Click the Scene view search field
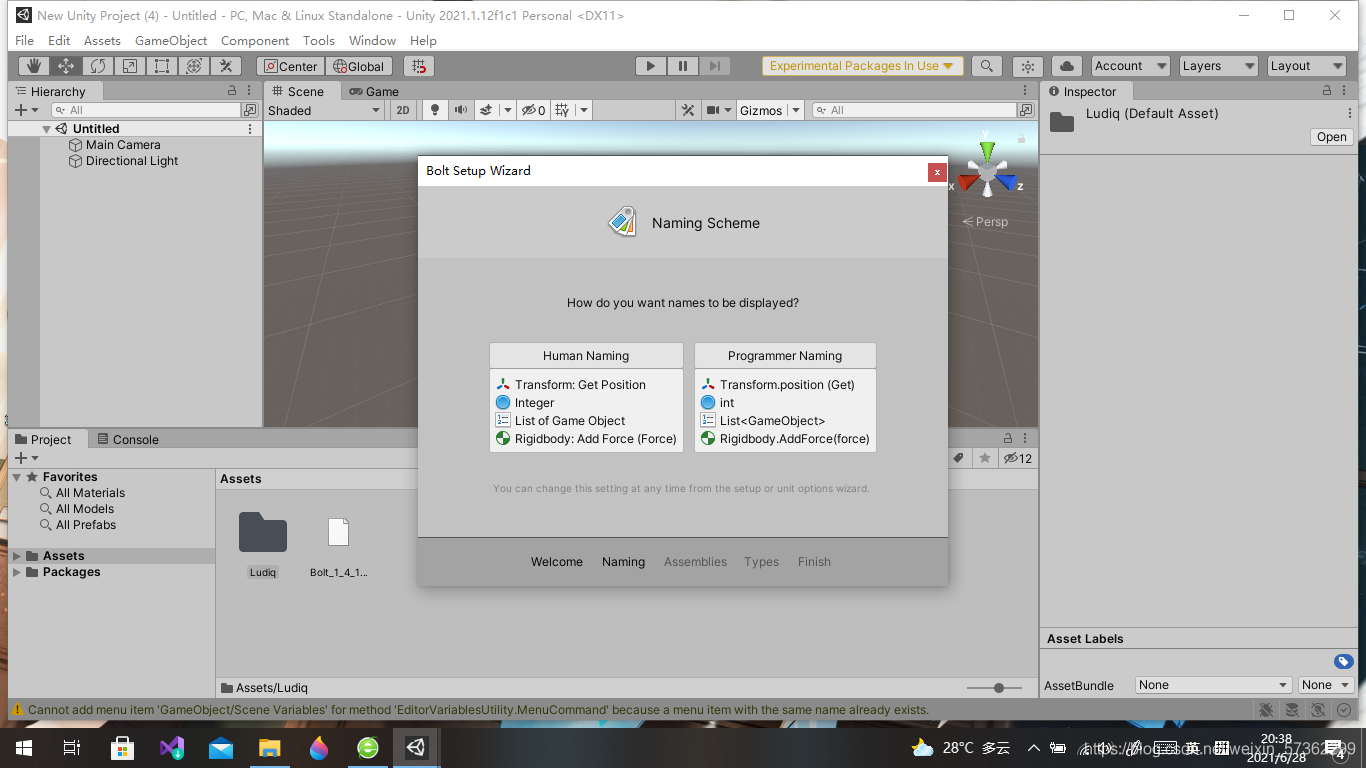 point(914,110)
